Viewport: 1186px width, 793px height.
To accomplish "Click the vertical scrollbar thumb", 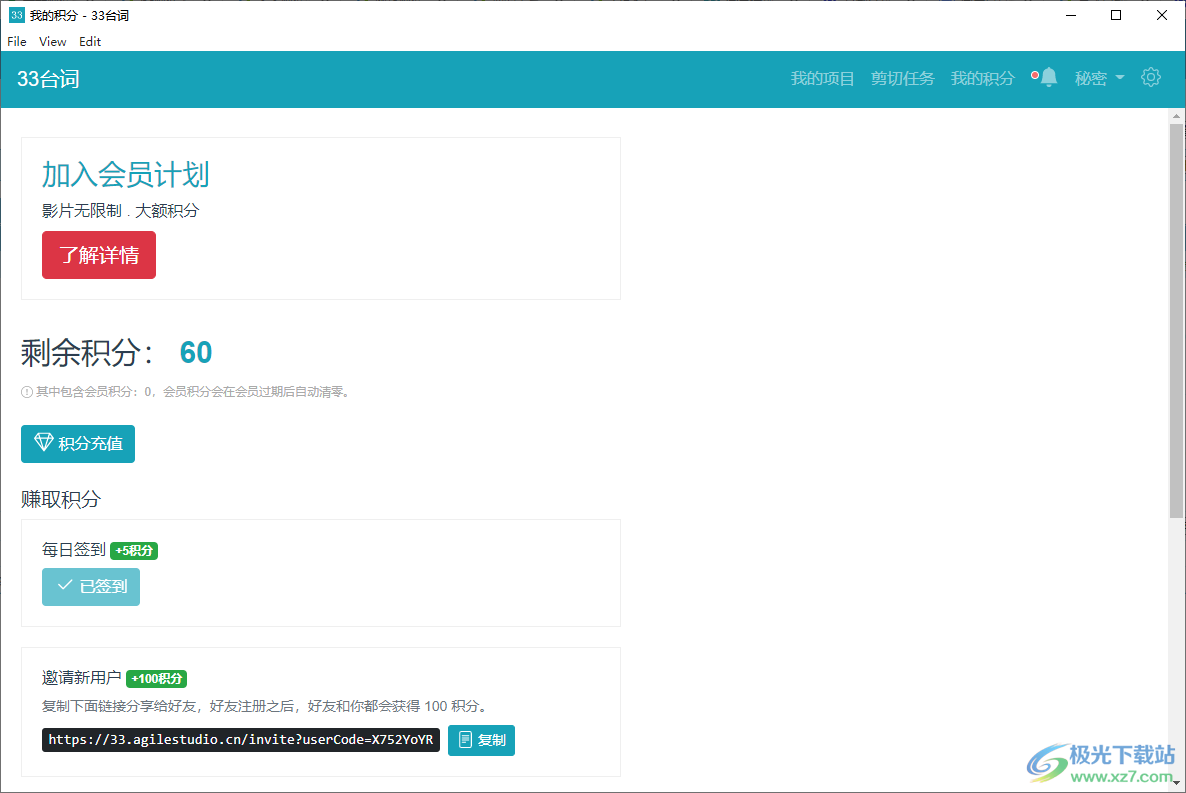I will pos(1175,321).
